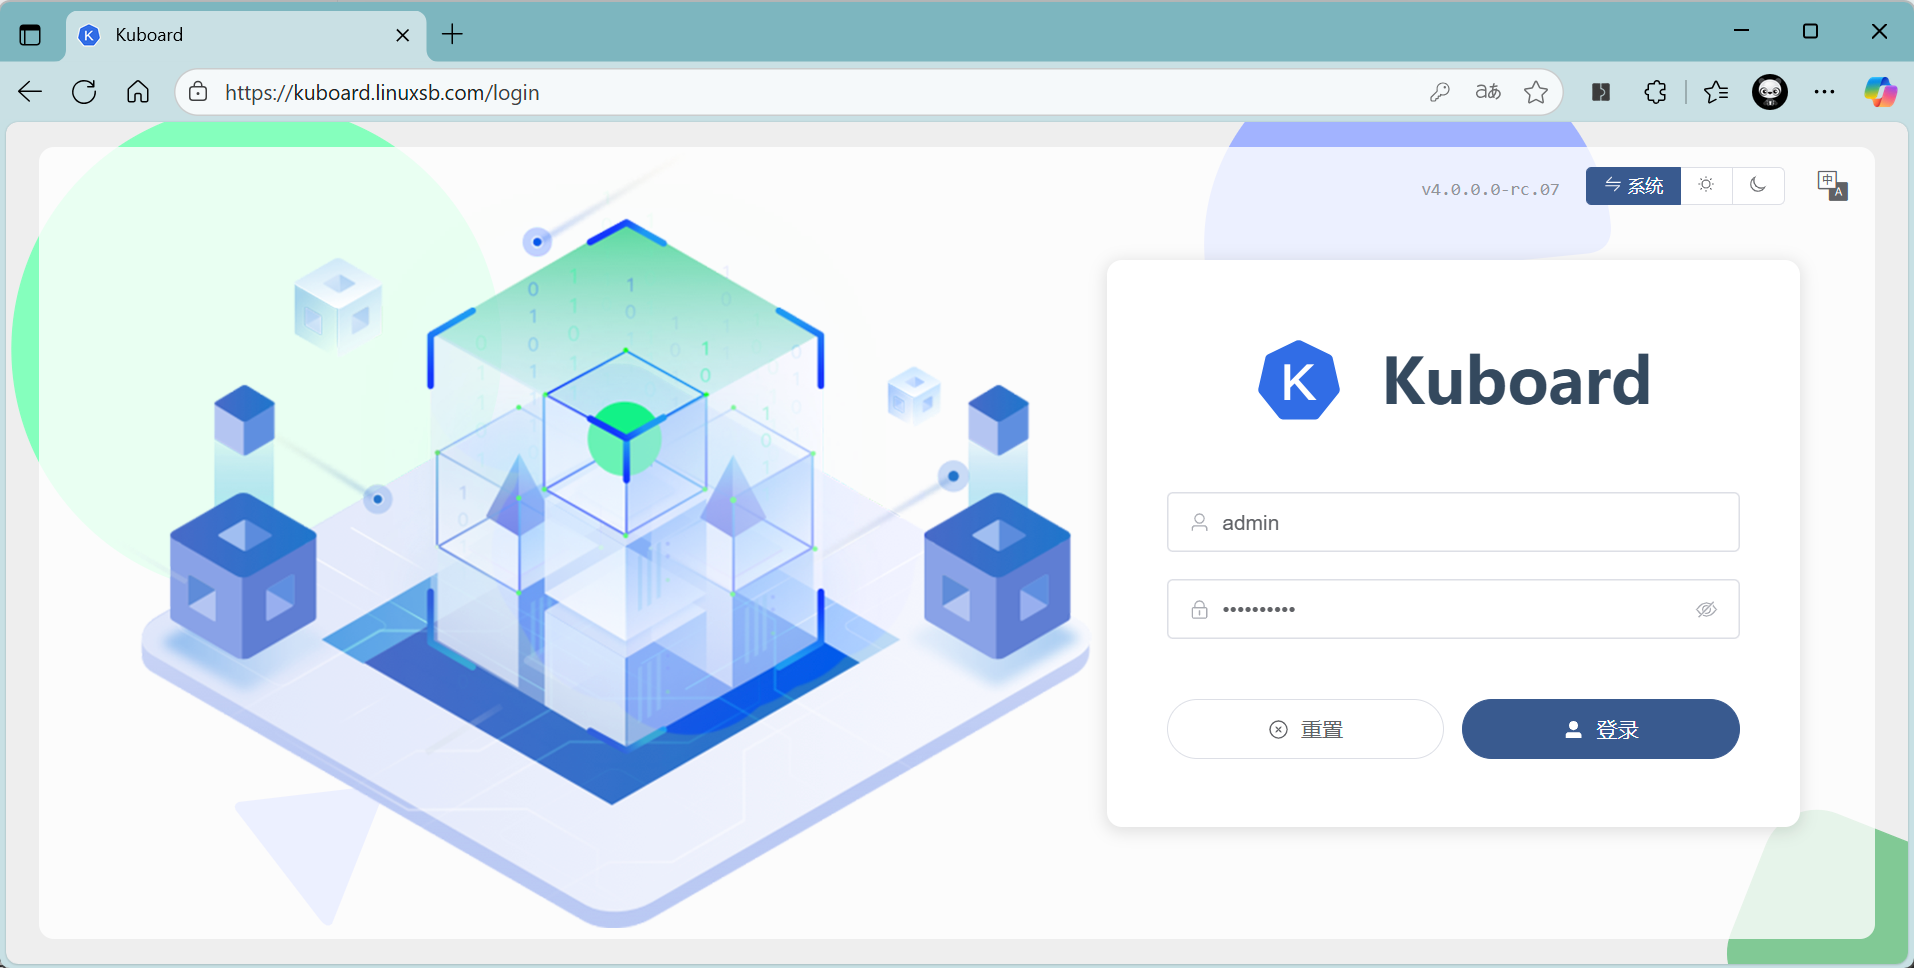
Task: Click the 登录 login button
Action: point(1600,729)
